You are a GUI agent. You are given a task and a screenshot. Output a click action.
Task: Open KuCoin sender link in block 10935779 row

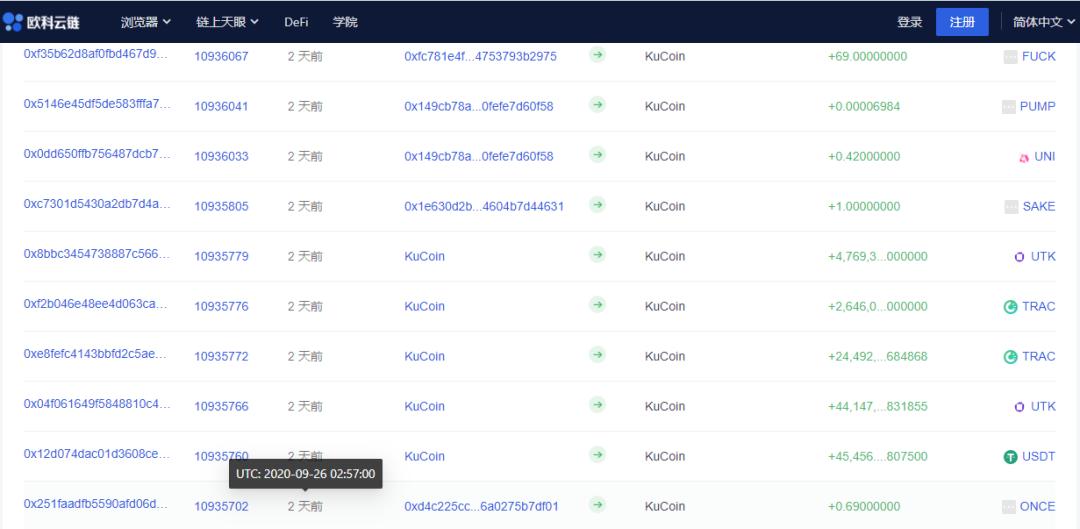[x=424, y=256]
